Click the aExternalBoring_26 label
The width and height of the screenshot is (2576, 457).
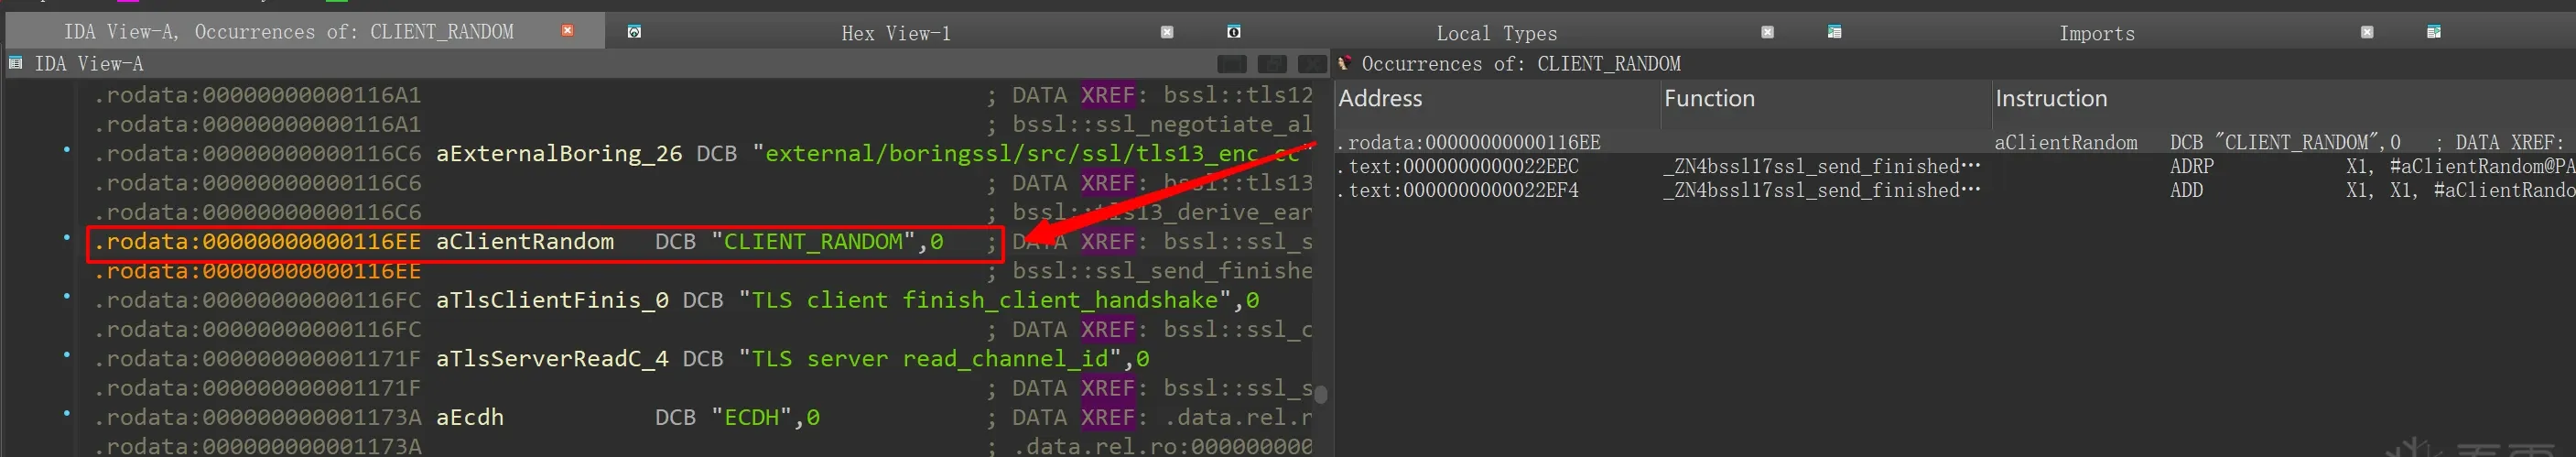tap(559, 154)
